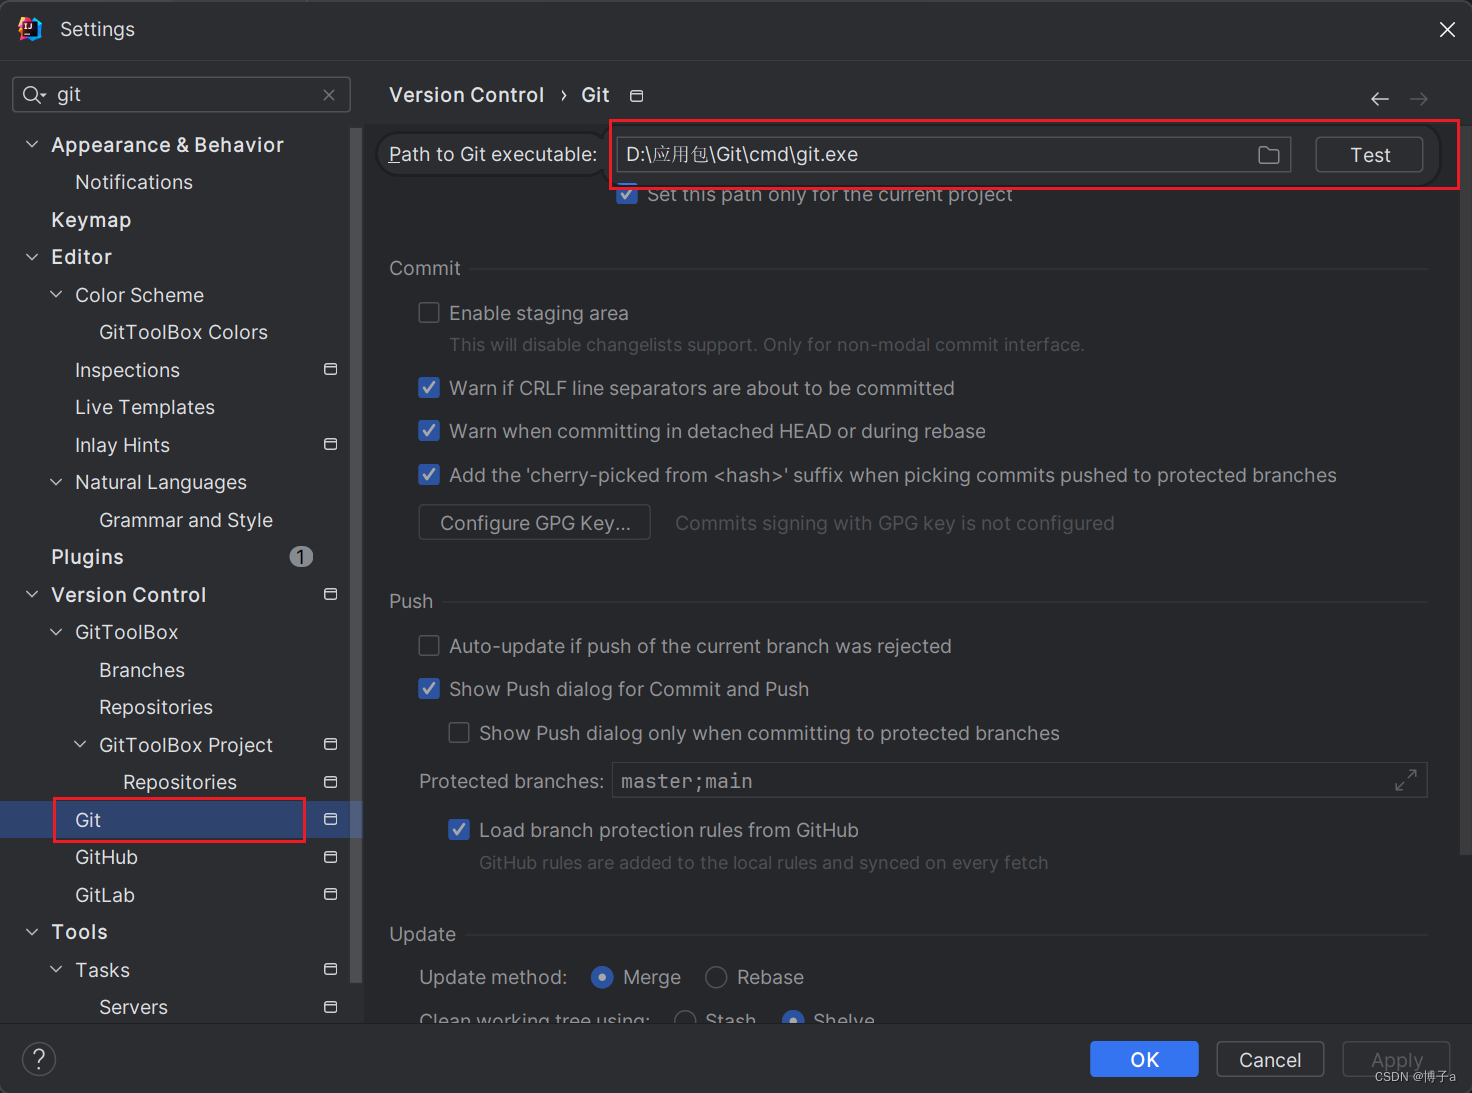Viewport: 1472px width, 1093px height.
Task: Select Plugins in the settings tree
Action: 87,557
